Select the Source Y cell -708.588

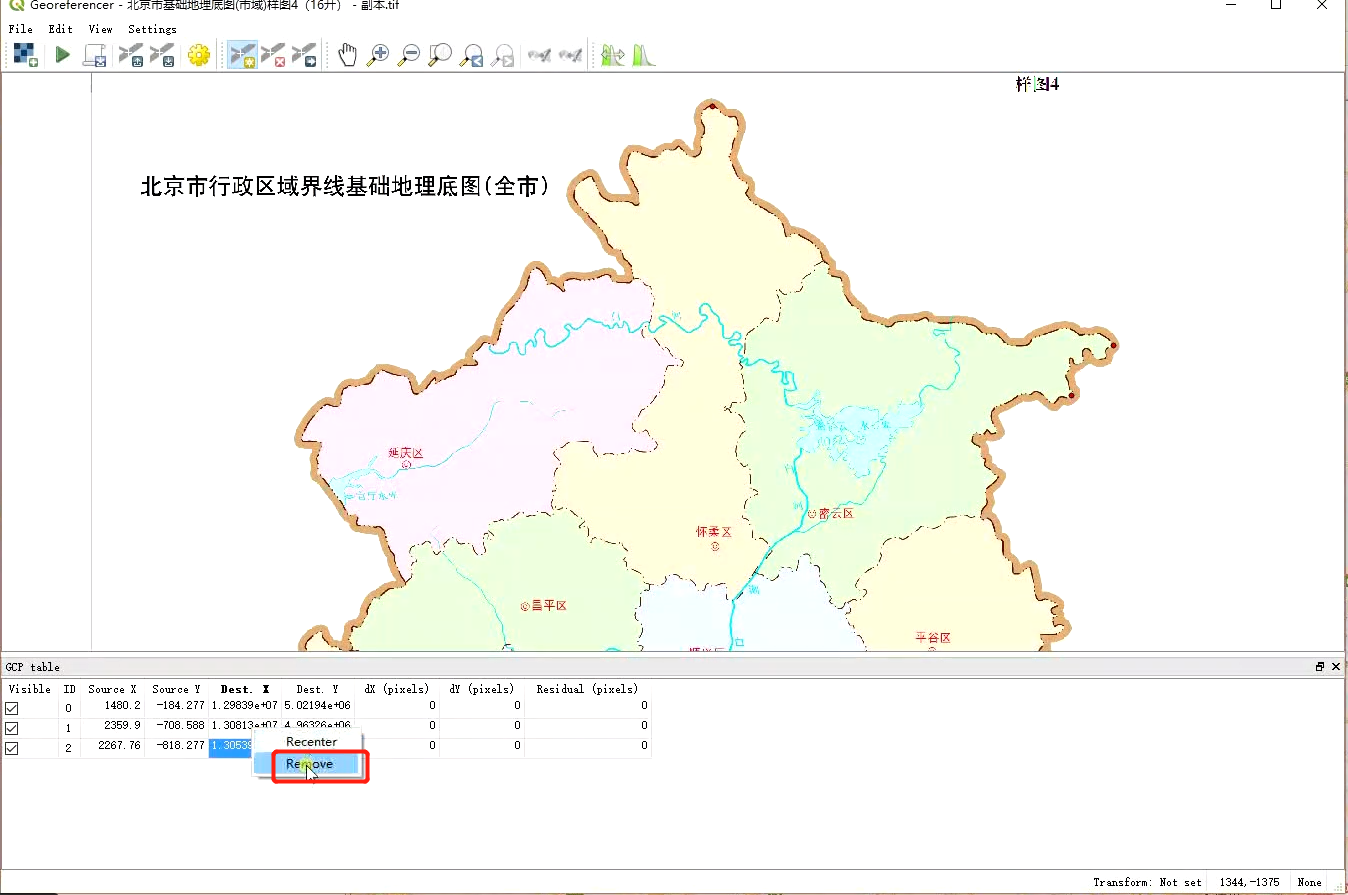(x=177, y=726)
